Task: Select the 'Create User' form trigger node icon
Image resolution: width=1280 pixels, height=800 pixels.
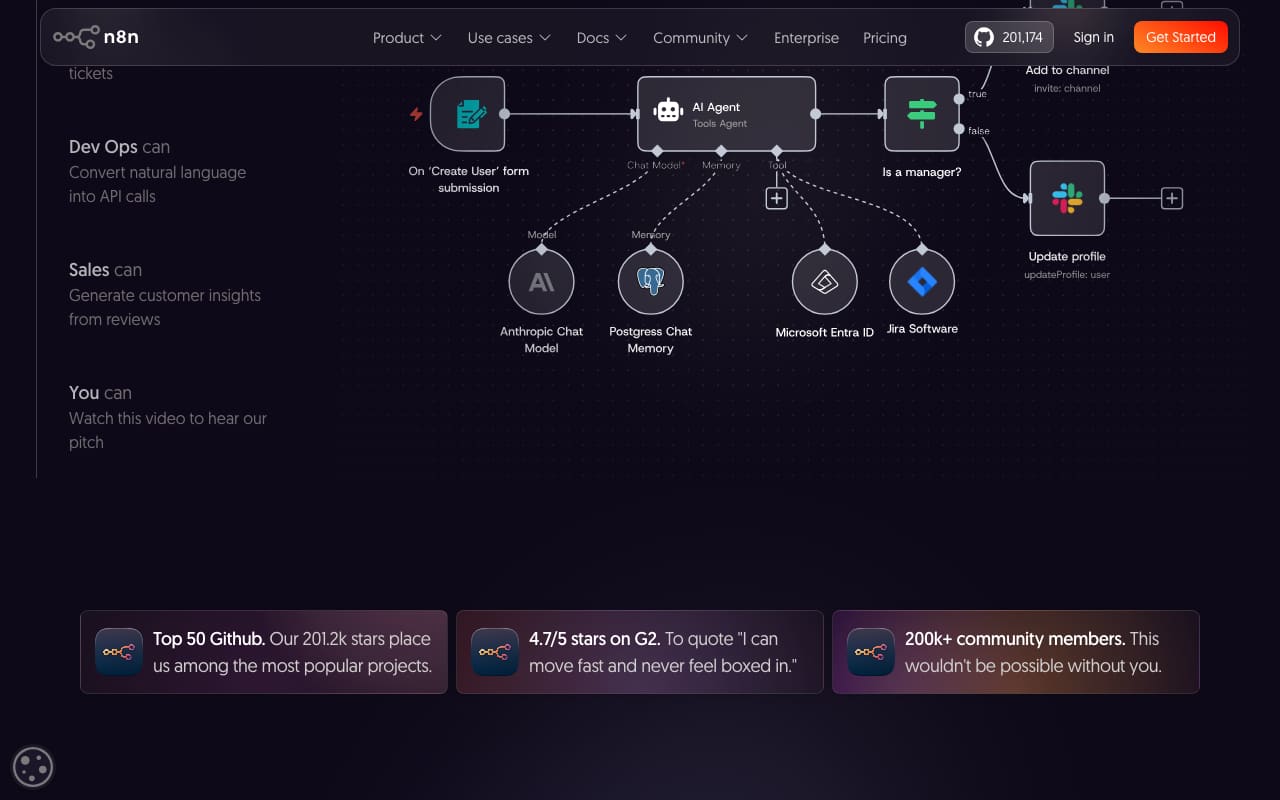Action: [x=467, y=114]
